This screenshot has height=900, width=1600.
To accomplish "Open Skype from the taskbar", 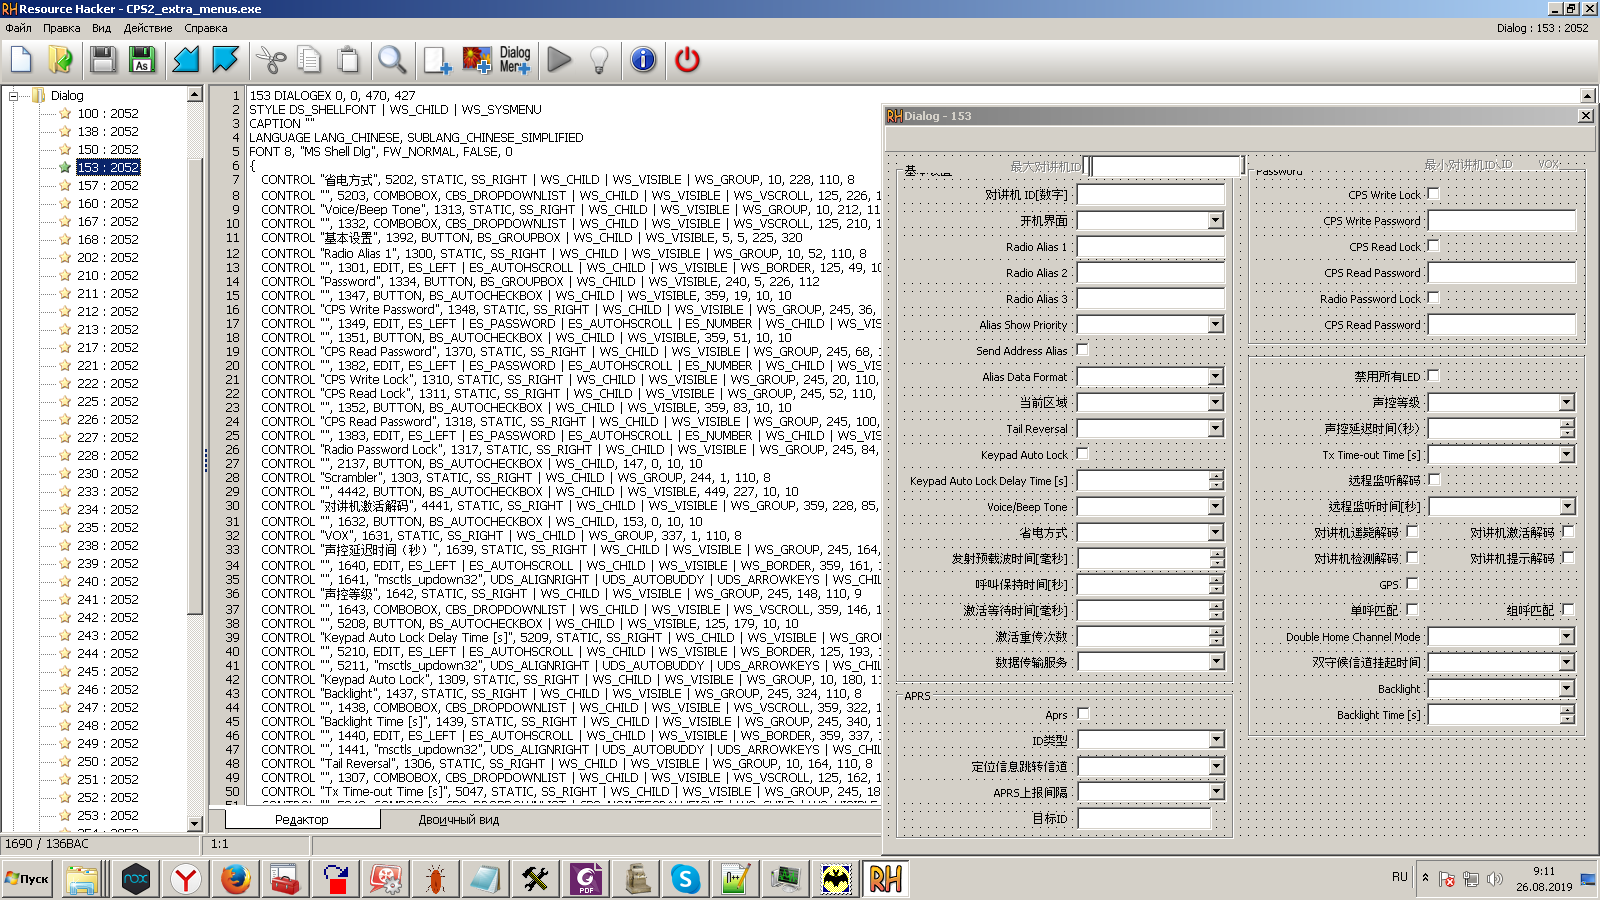I will [686, 879].
